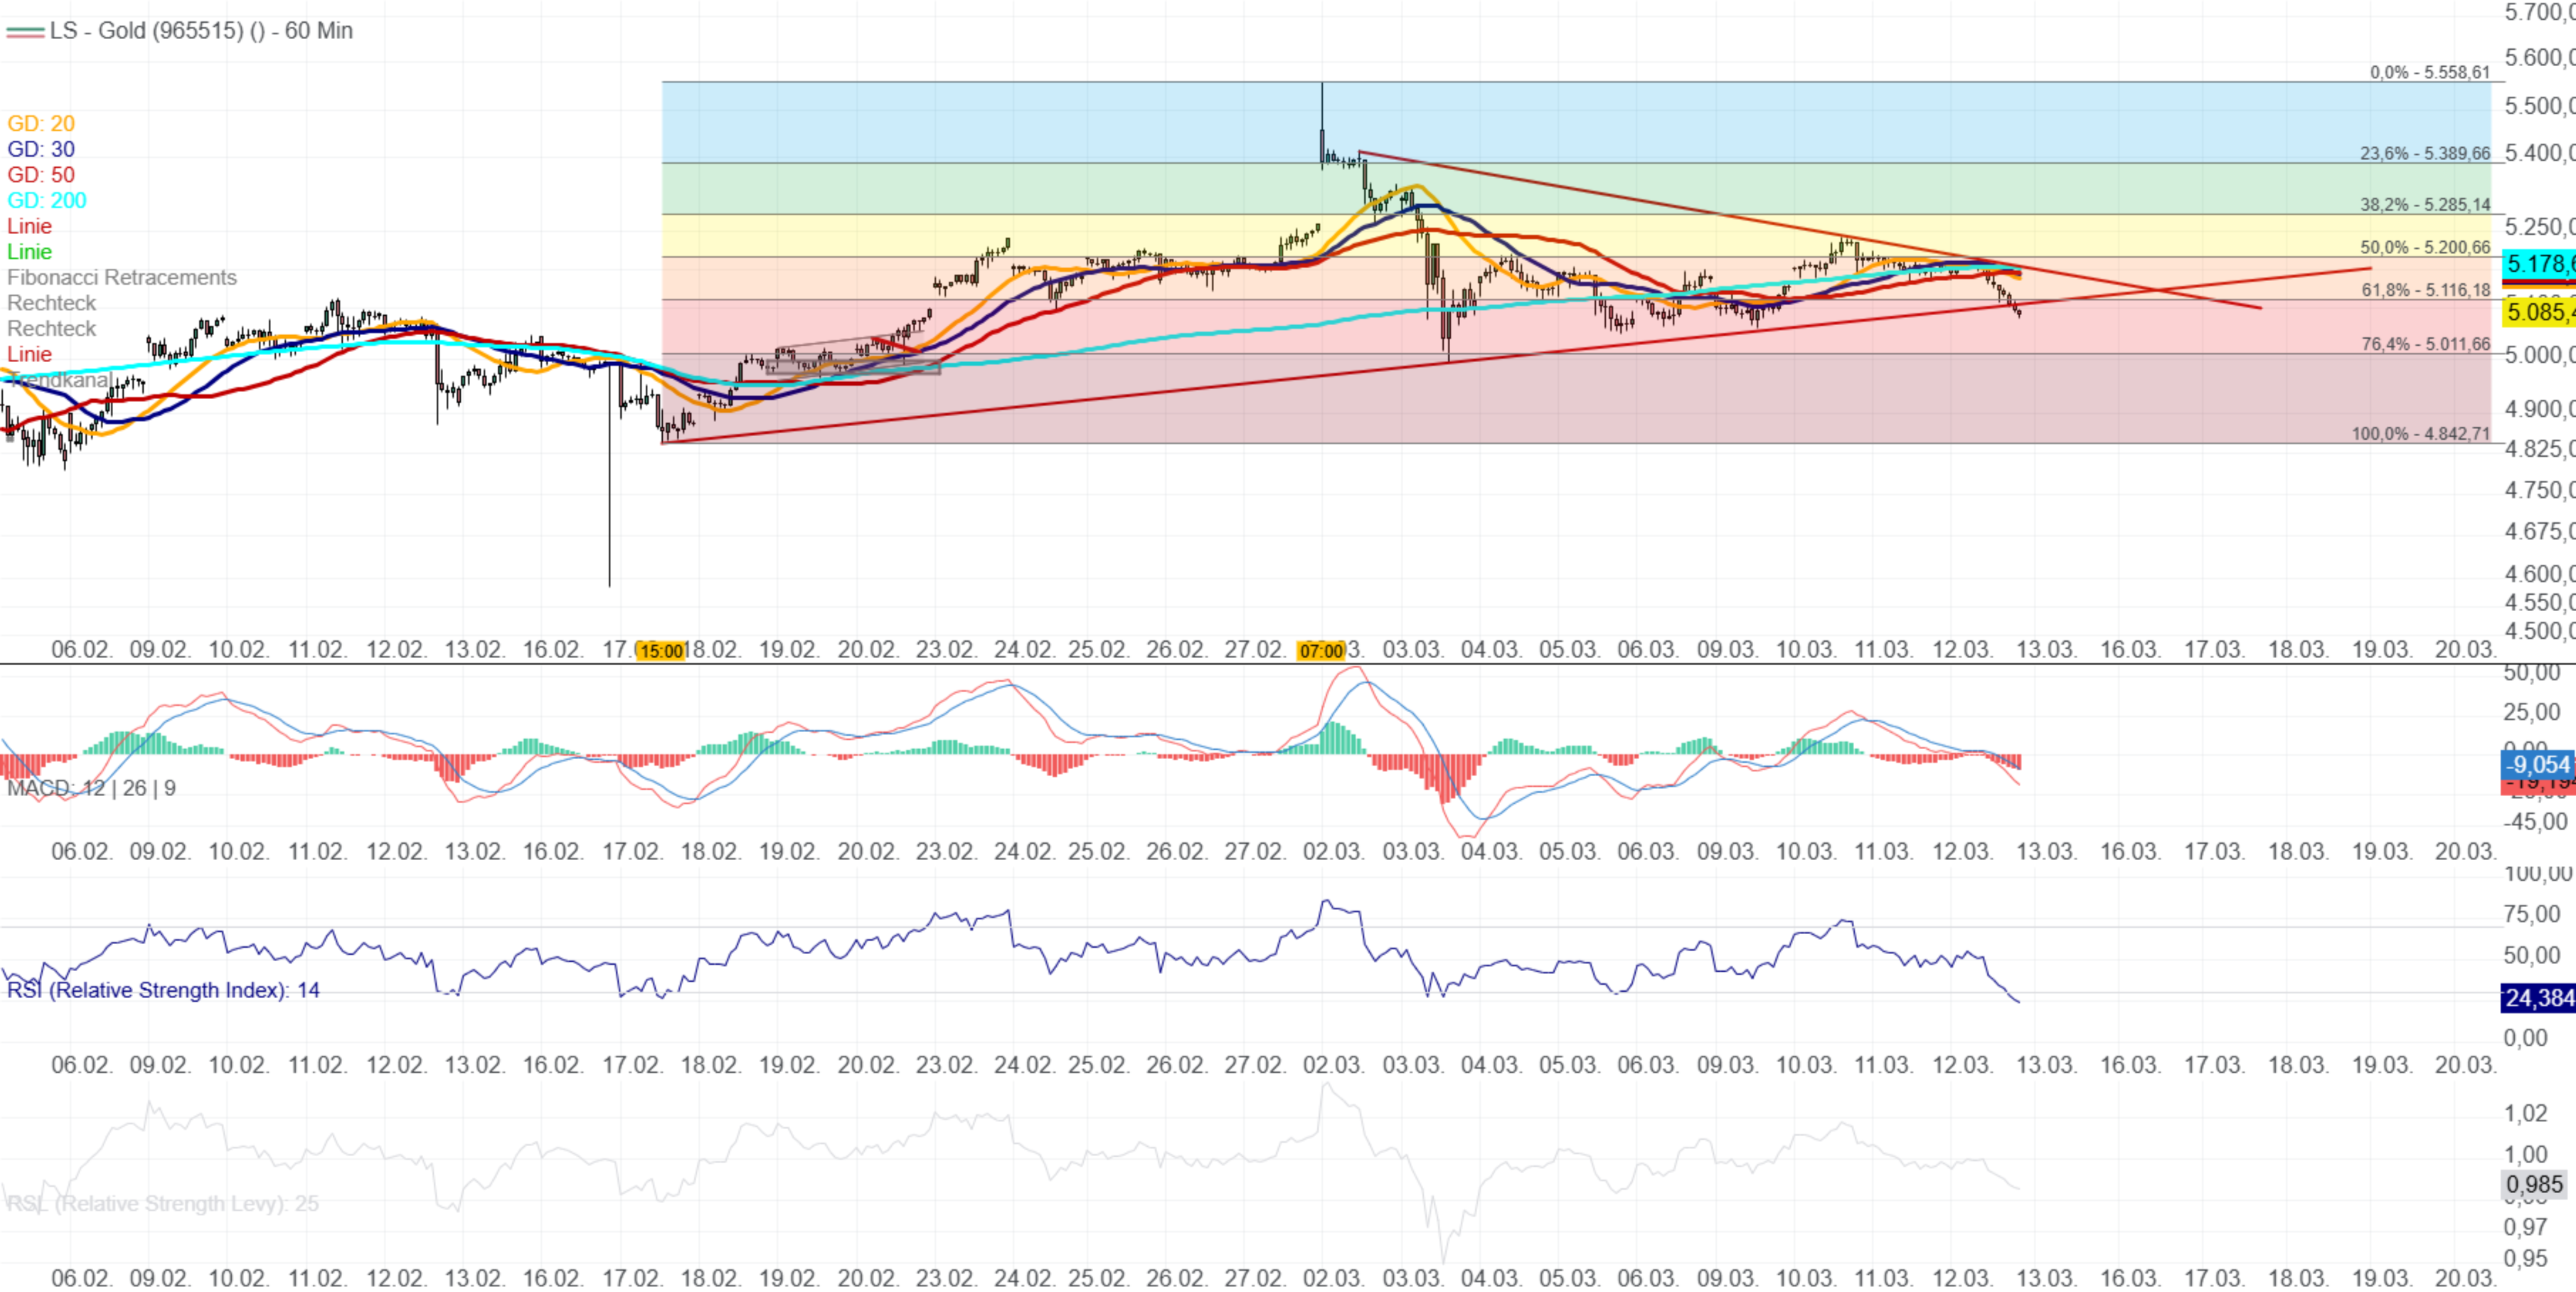Viewport: 2576px width, 1292px height.
Task: Click the RSL (Relative Strength Levy): 25 label
Action: 163,1203
